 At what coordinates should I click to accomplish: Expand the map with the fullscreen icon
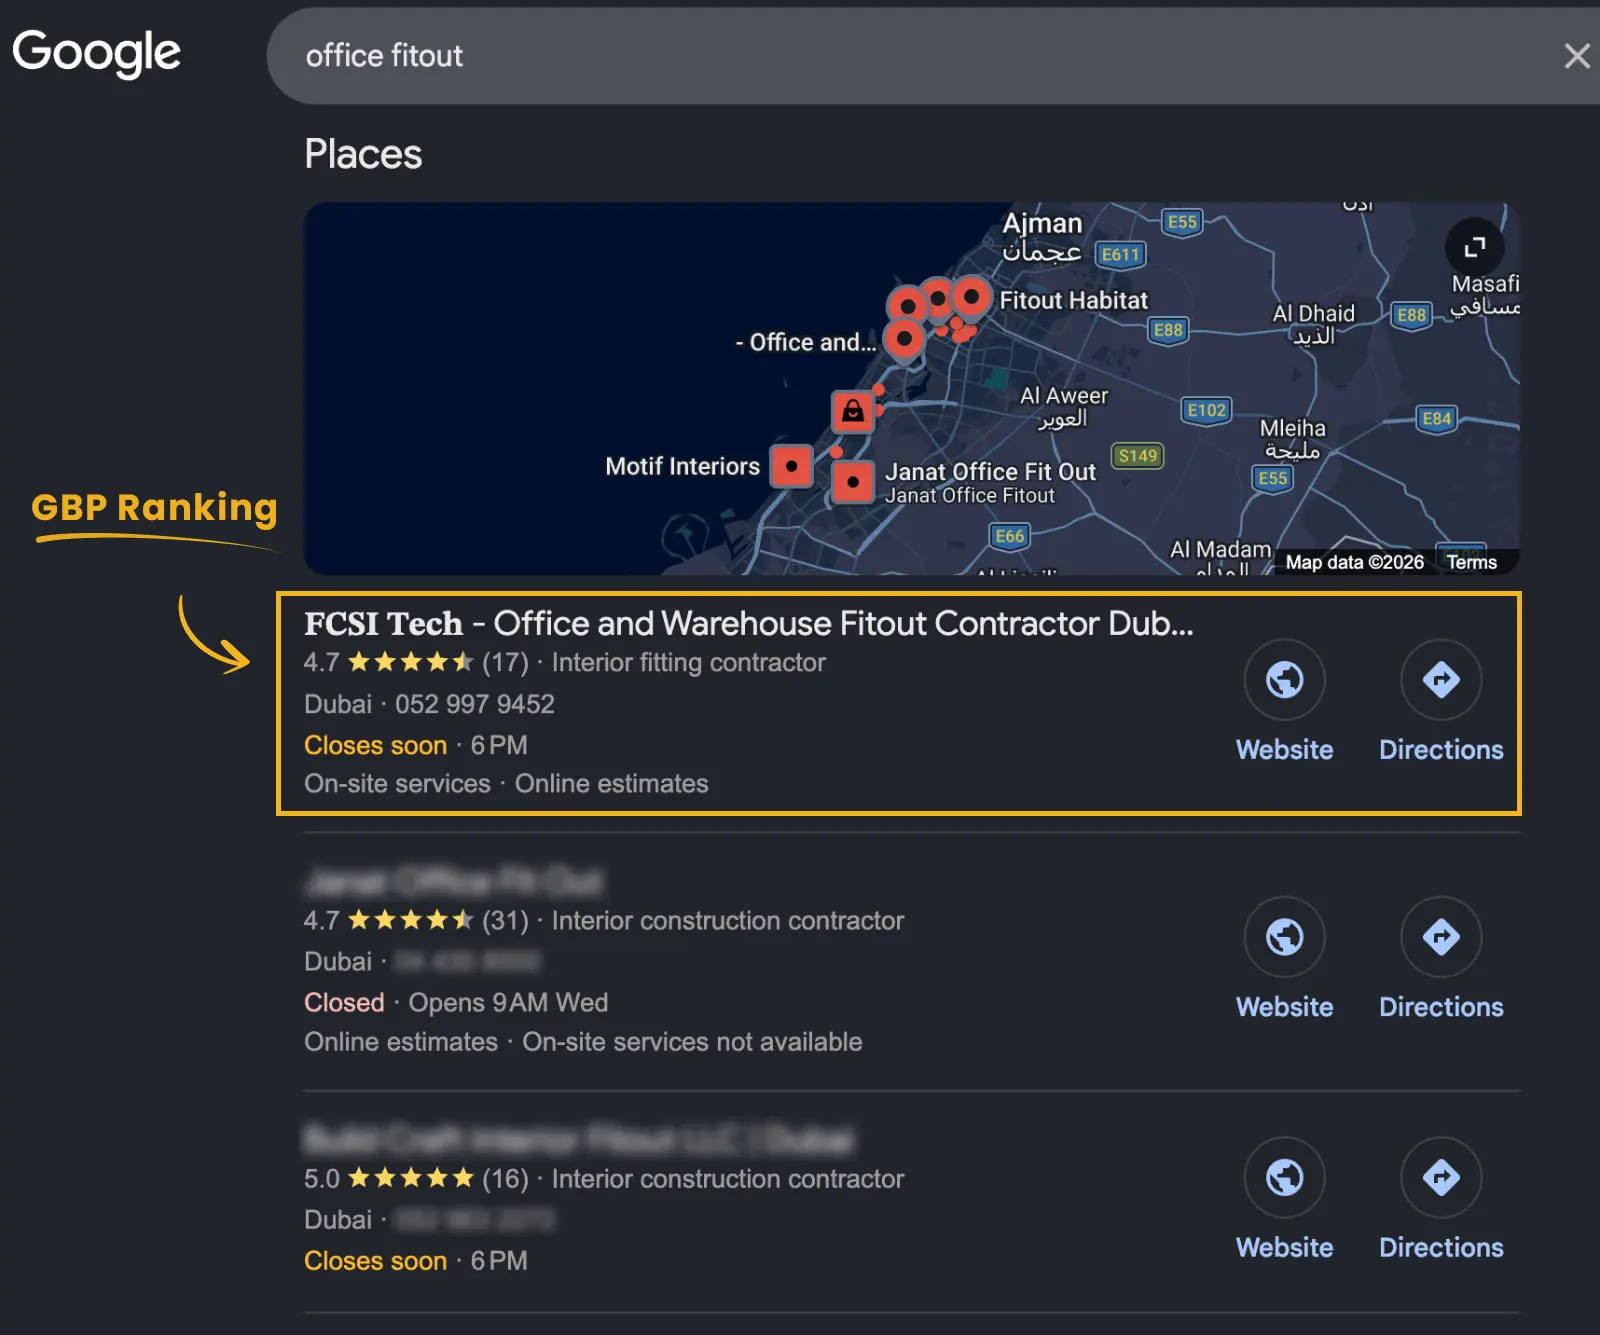[1475, 247]
